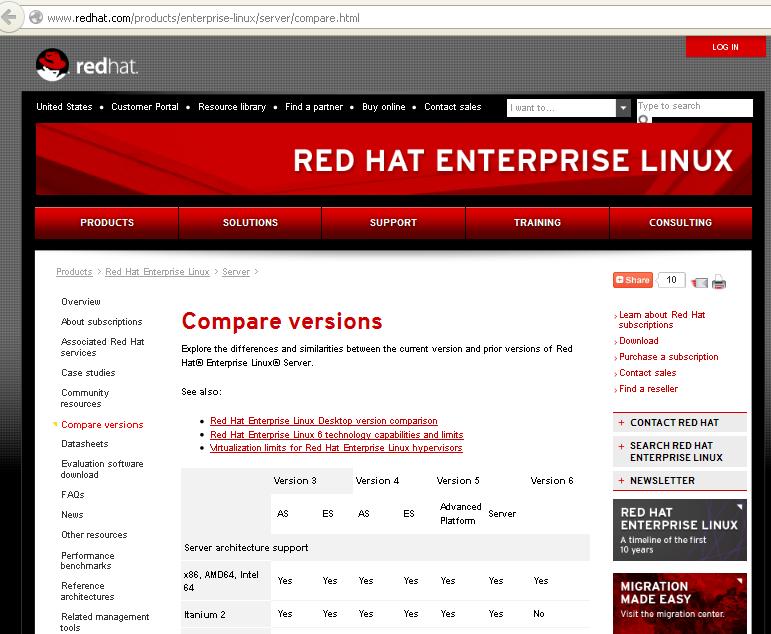Click the print page icon
771x634 pixels.
(x=719, y=282)
